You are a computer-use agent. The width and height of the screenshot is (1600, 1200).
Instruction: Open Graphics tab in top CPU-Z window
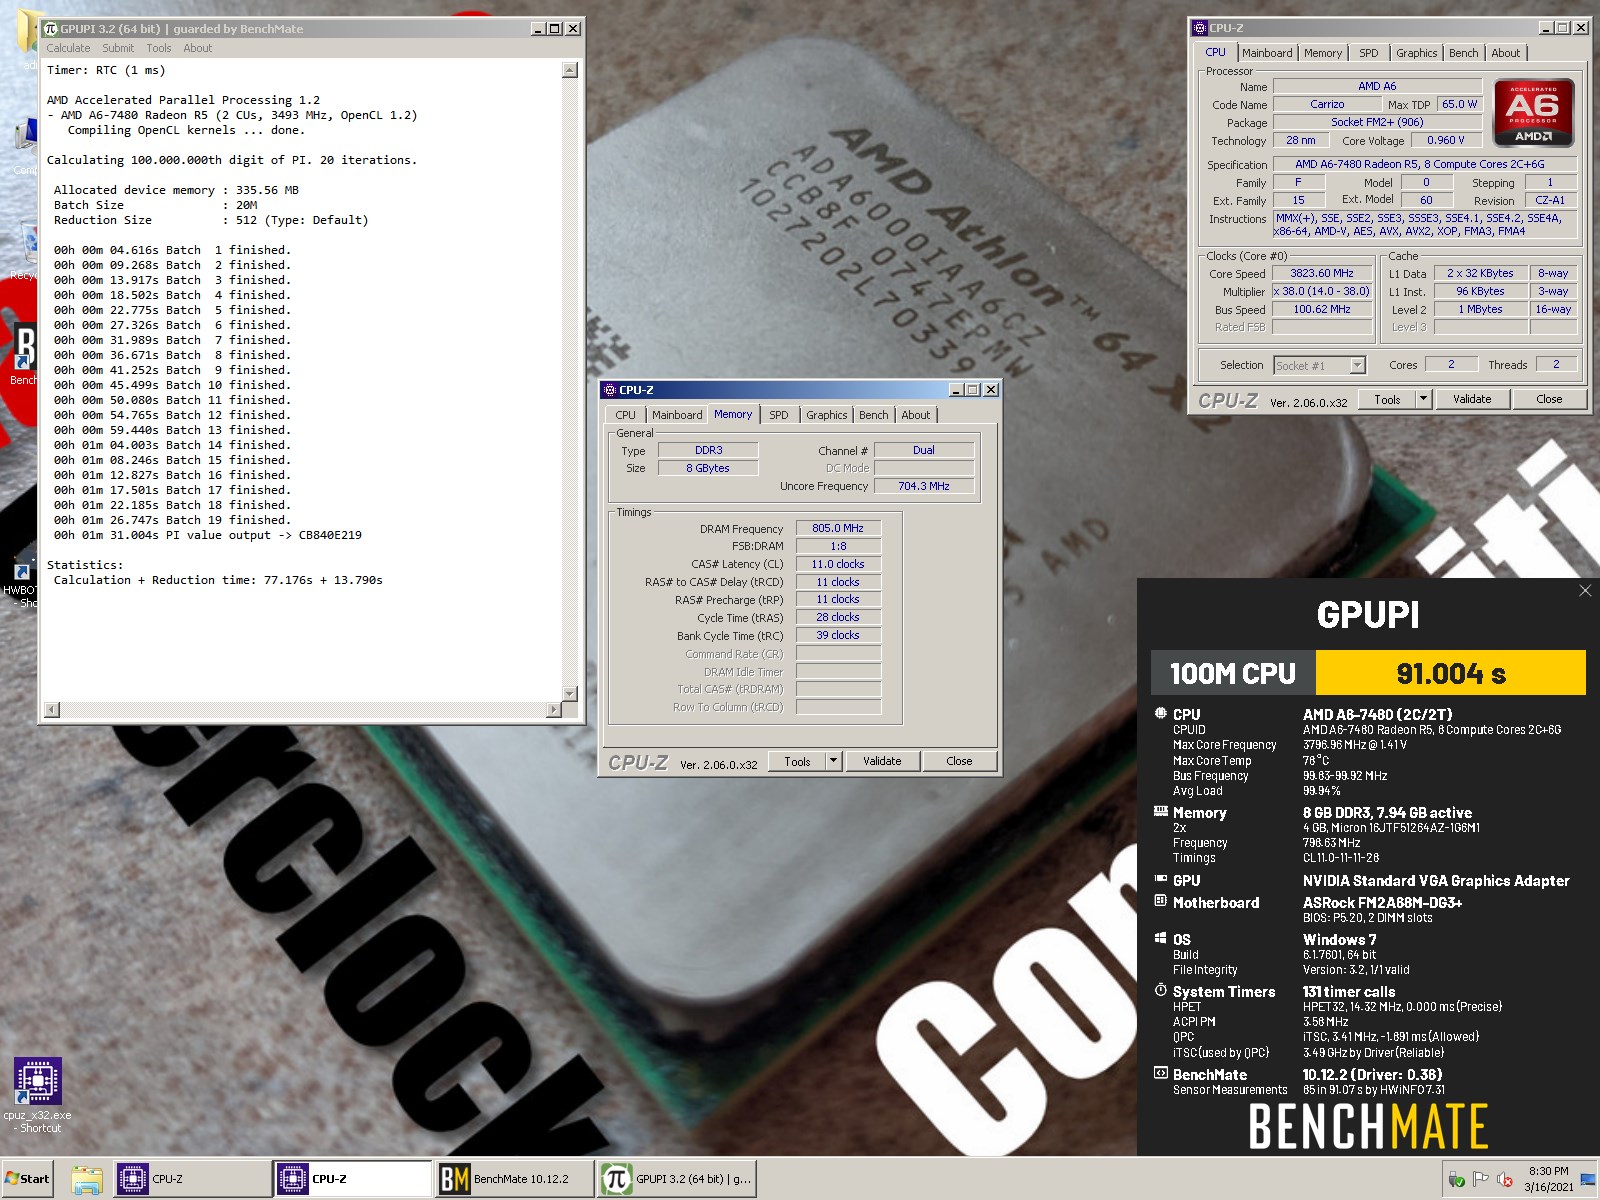(x=1417, y=53)
